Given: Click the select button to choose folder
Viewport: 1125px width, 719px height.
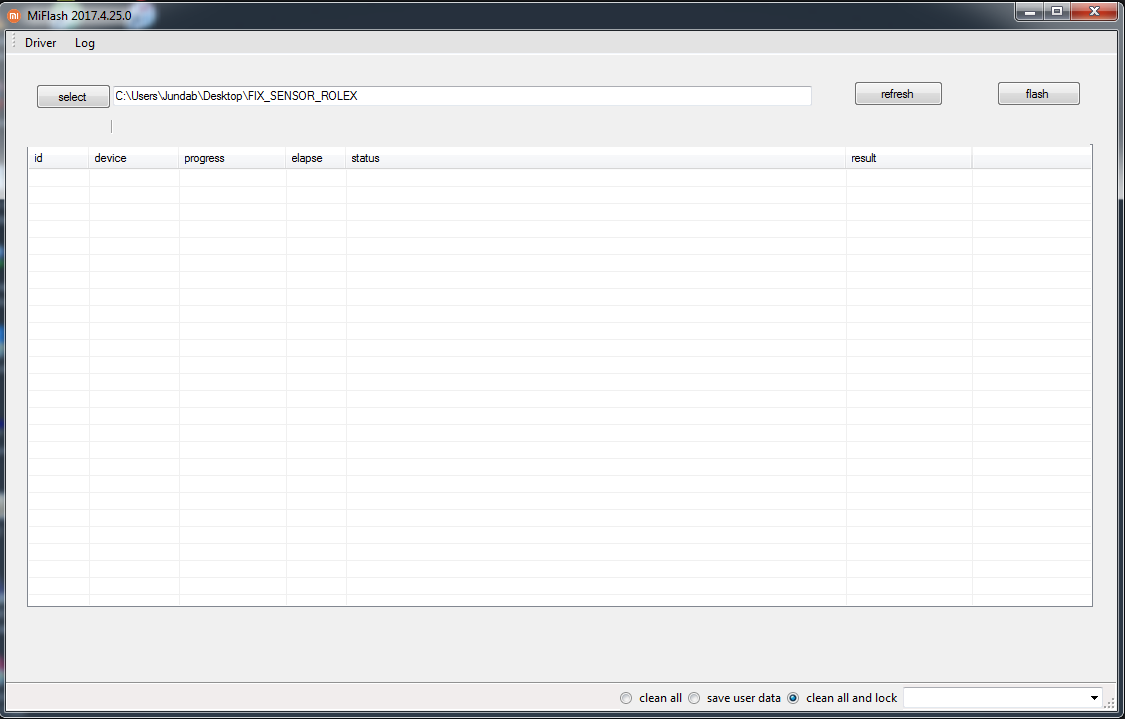Looking at the screenshot, I should pyautogui.click(x=73, y=97).
